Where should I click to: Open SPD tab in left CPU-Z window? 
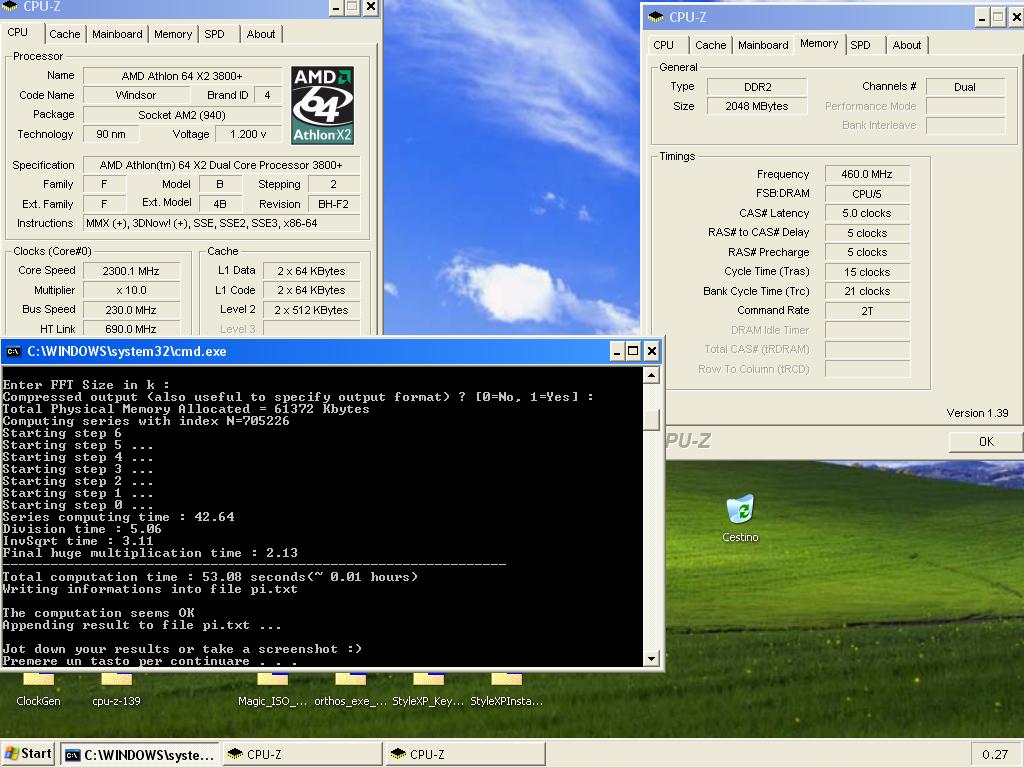pos(214,34)
